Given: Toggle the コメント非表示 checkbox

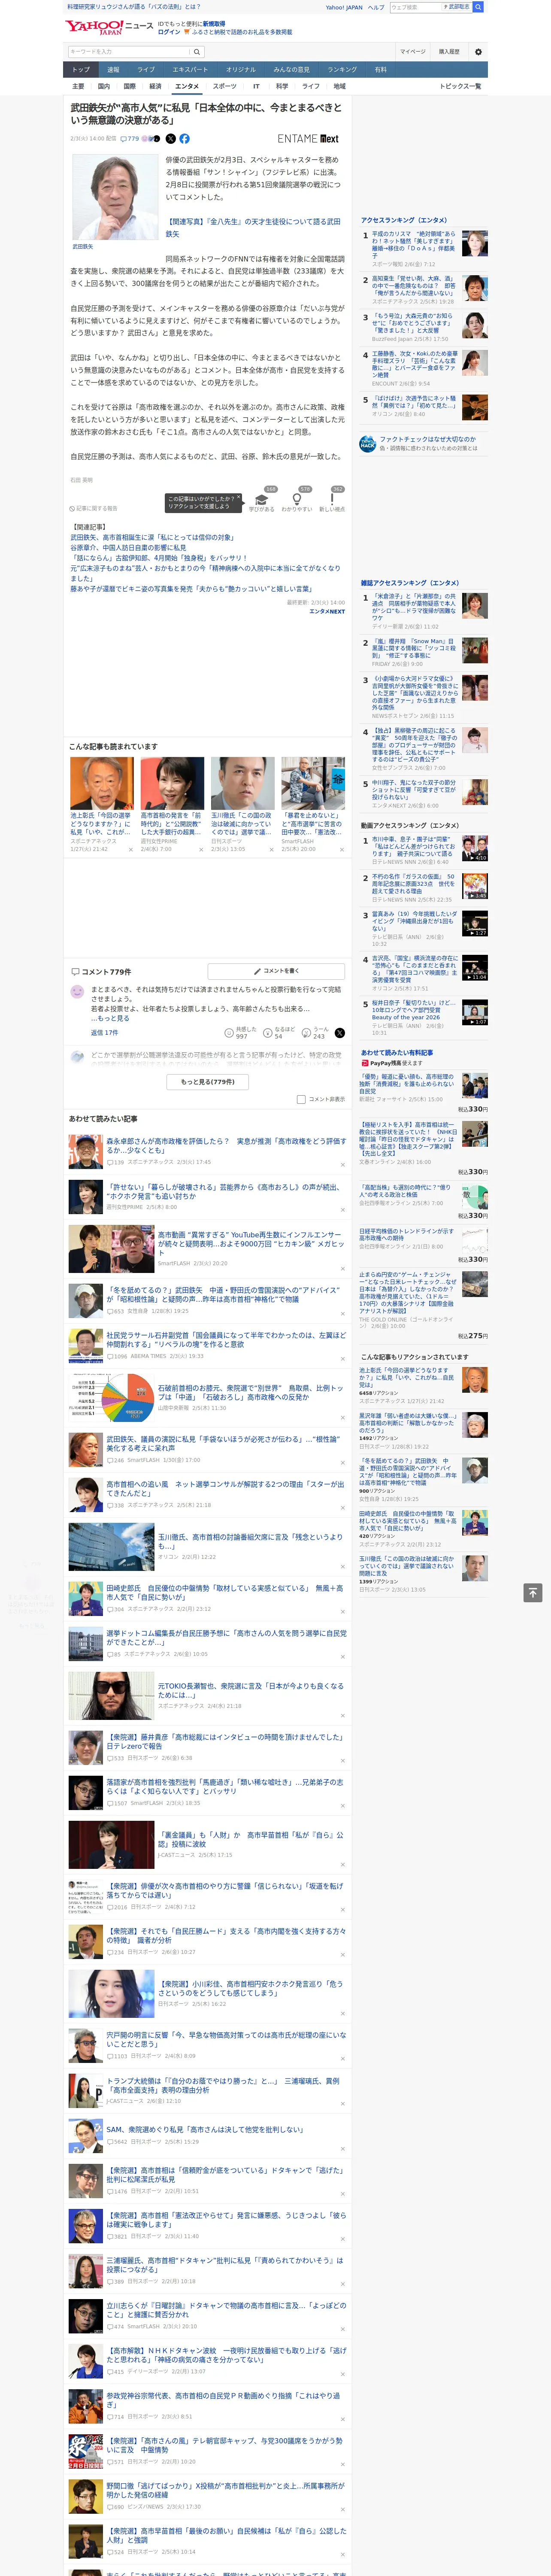Looking at the screenshot, I should point(301,1099).
